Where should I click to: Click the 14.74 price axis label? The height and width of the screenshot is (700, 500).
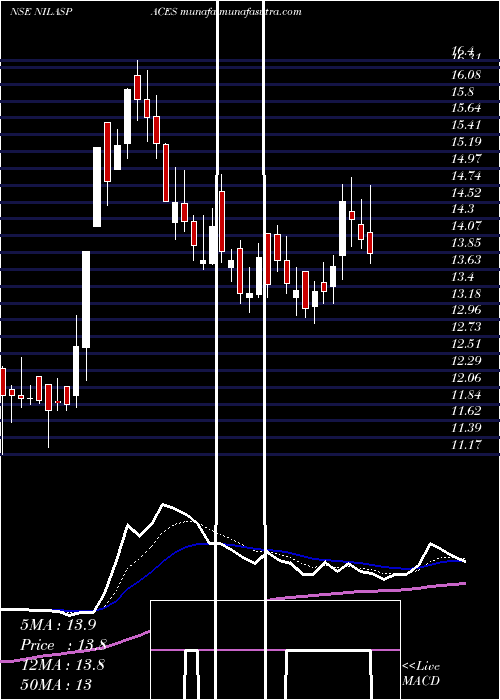(x=466, y=175)
